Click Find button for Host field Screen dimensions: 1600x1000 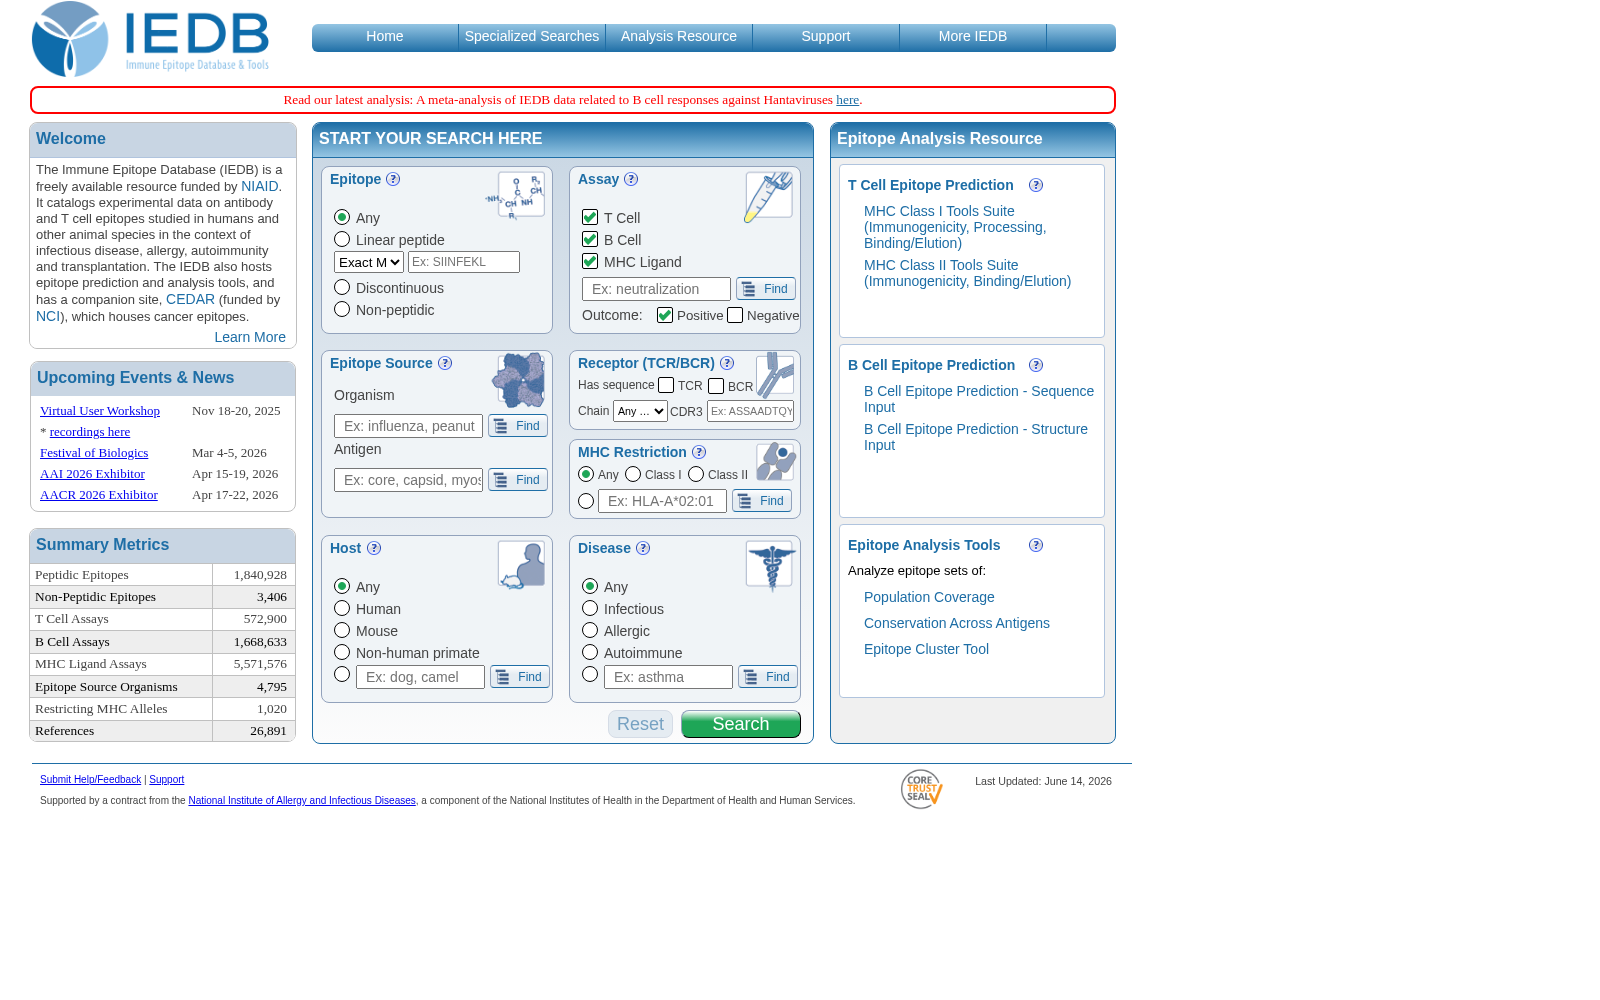(520, 677)
